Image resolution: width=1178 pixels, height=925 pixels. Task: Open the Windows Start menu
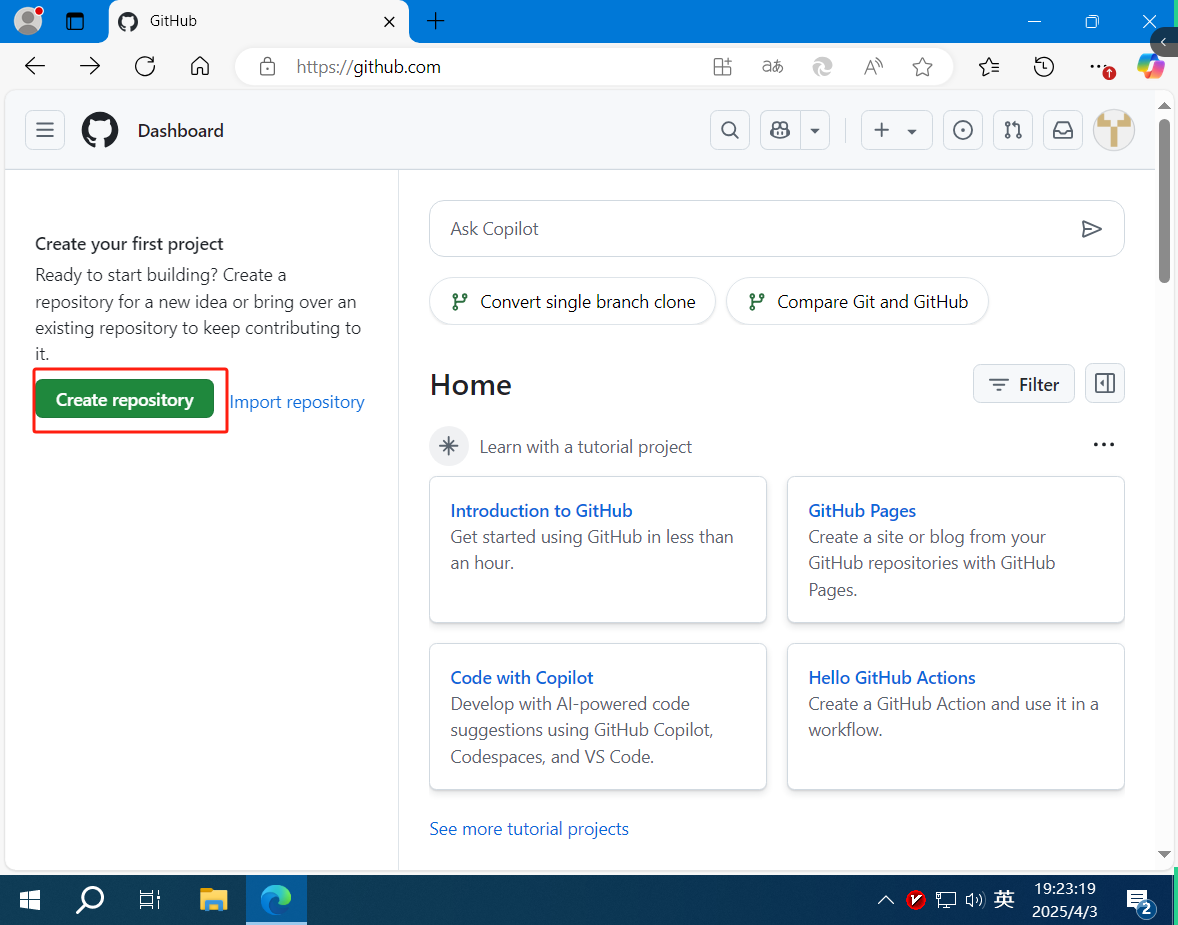click(x=30, y=899)
